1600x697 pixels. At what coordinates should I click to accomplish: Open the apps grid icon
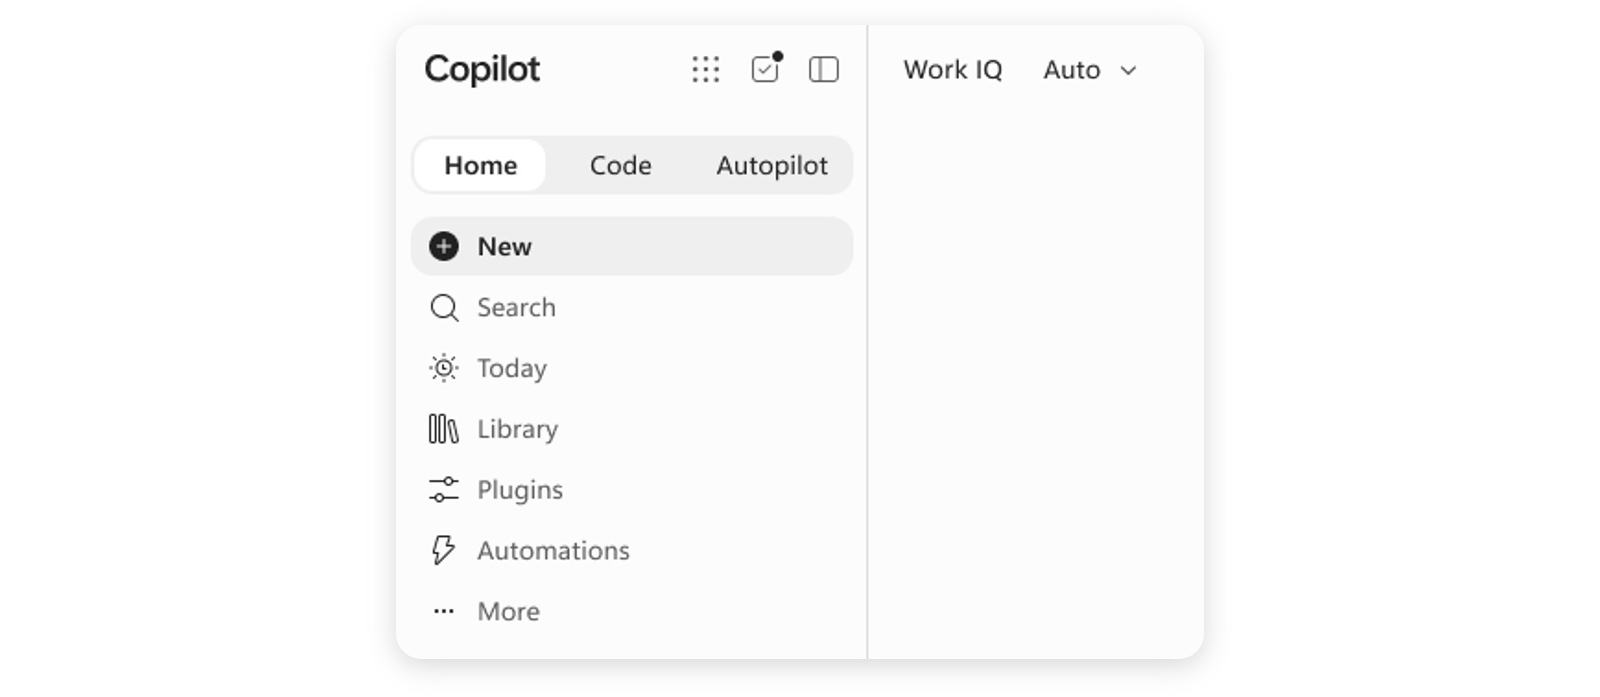tap(705, 69)
